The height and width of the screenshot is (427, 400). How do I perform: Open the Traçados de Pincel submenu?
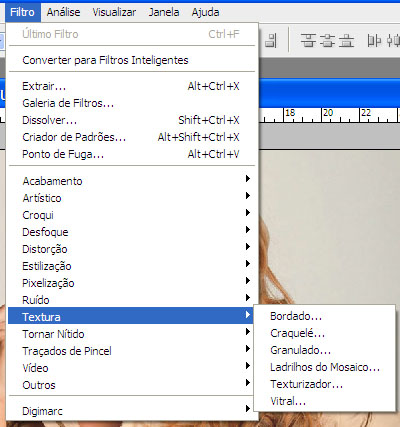132,351
